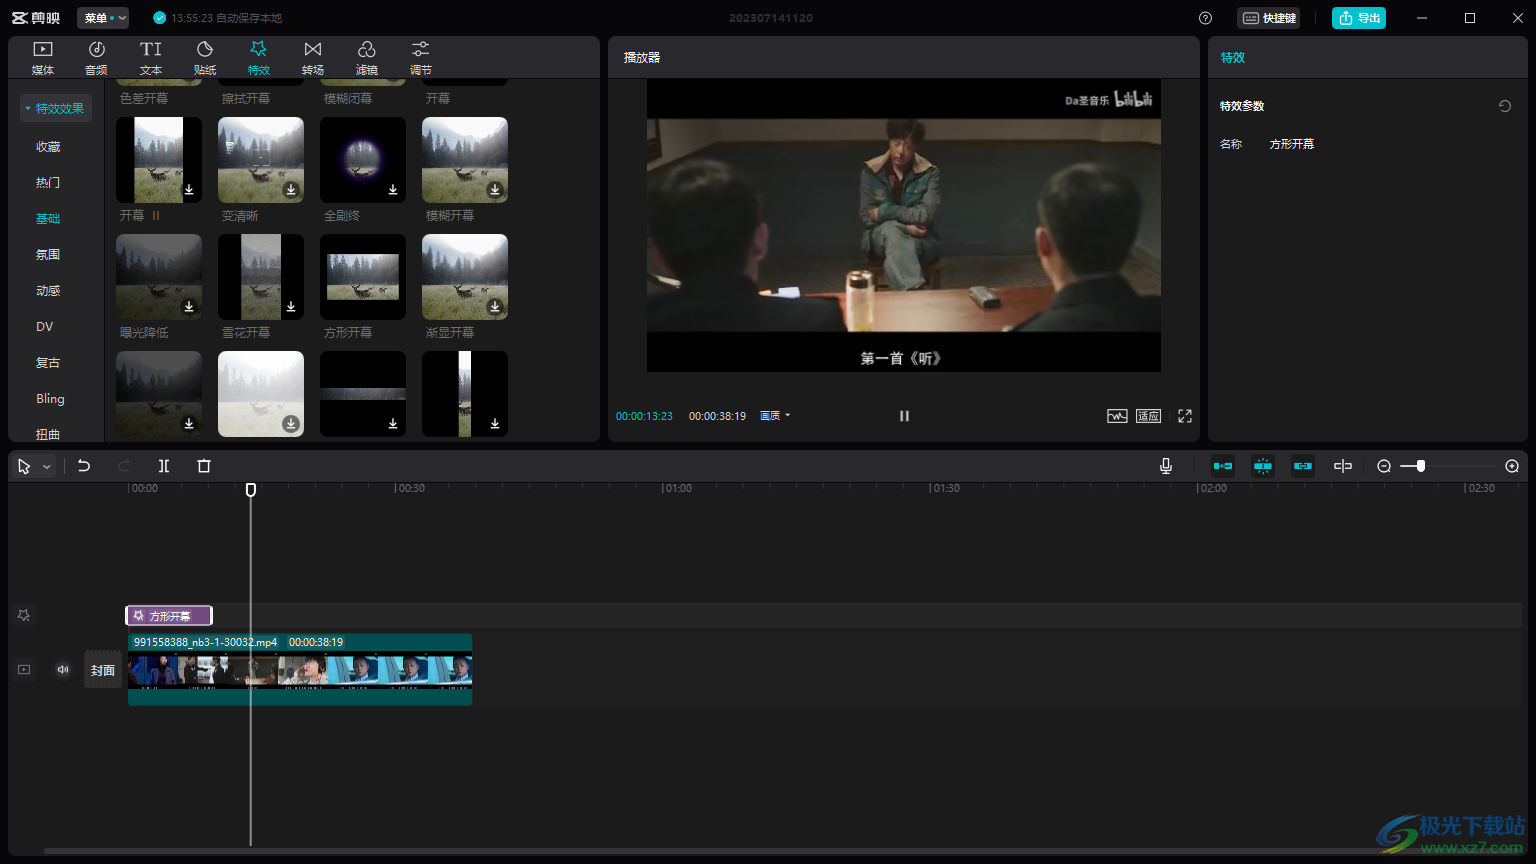Select the 复古 retro category
Screen dimensions: 1536x864
(48, 362)
